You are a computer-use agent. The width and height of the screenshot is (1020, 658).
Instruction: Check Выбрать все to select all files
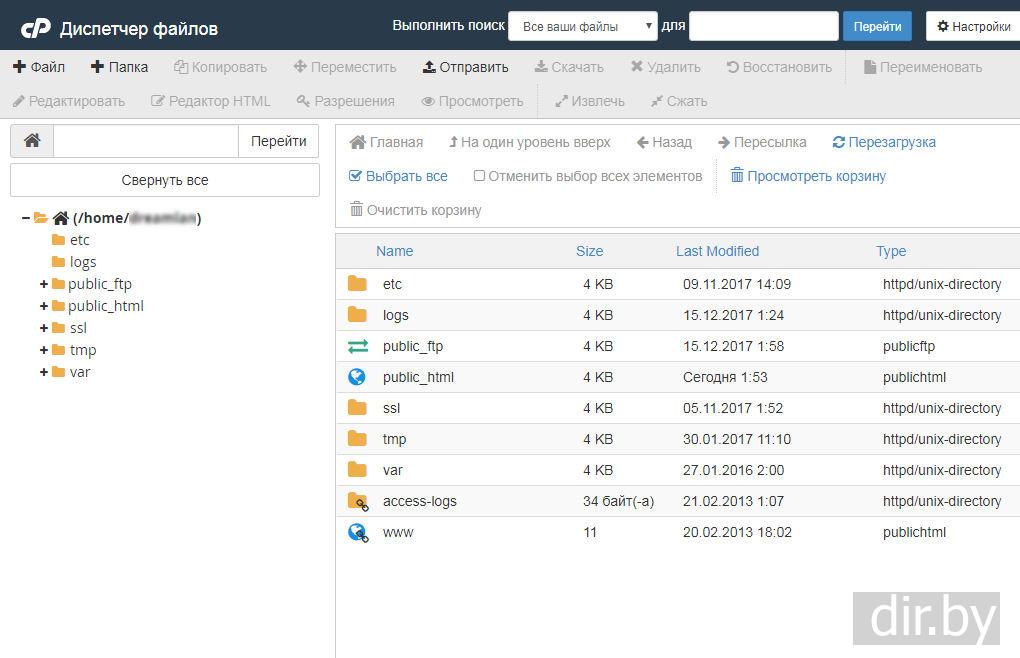pyautogui.click(x=398, y=176)
